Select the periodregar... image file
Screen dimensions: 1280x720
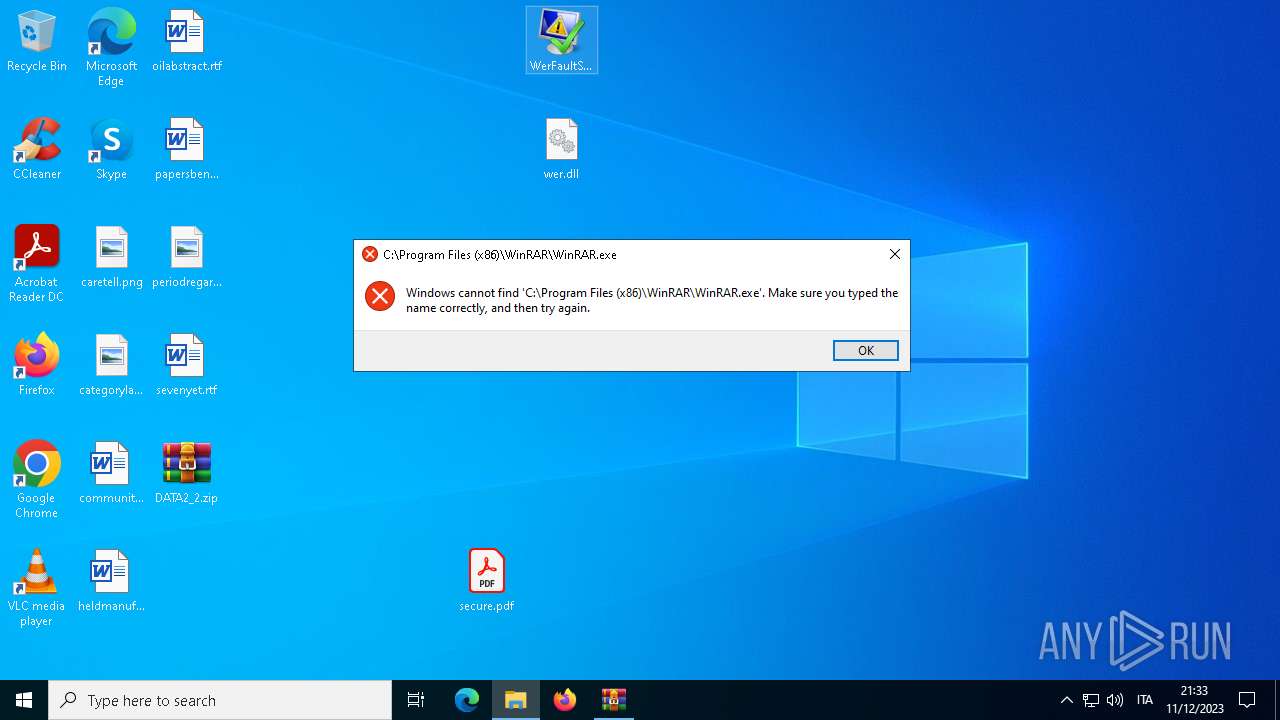pos(187,257)
